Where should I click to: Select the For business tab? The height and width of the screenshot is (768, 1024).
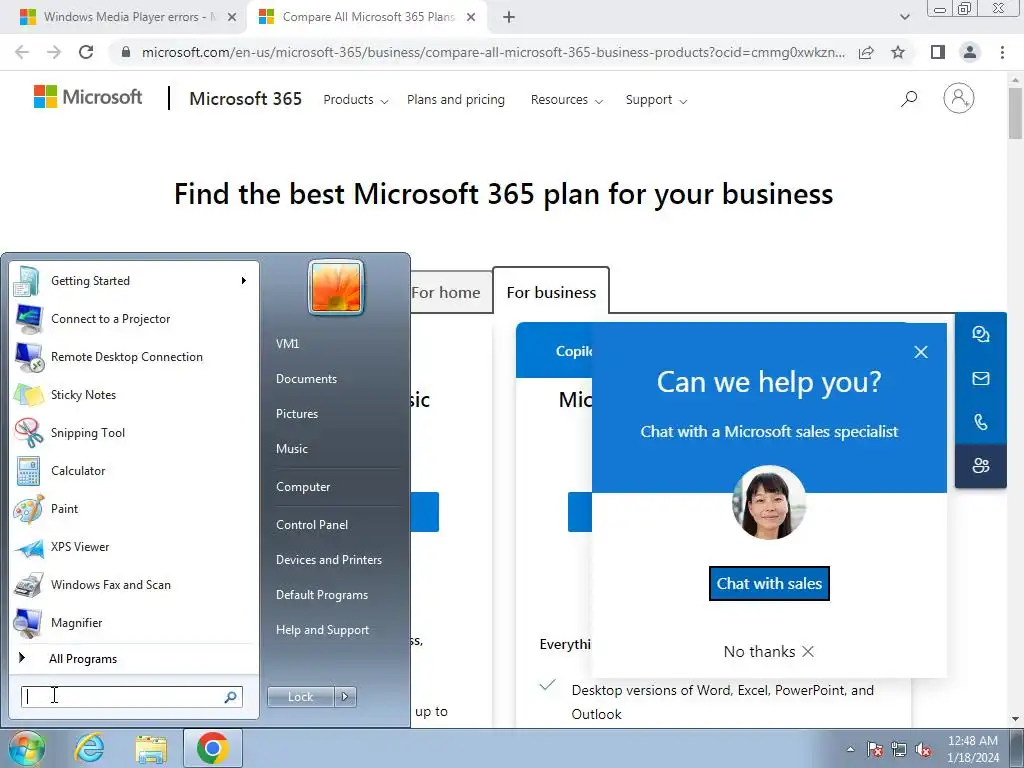pyautogui.click(x=551, y=292)
